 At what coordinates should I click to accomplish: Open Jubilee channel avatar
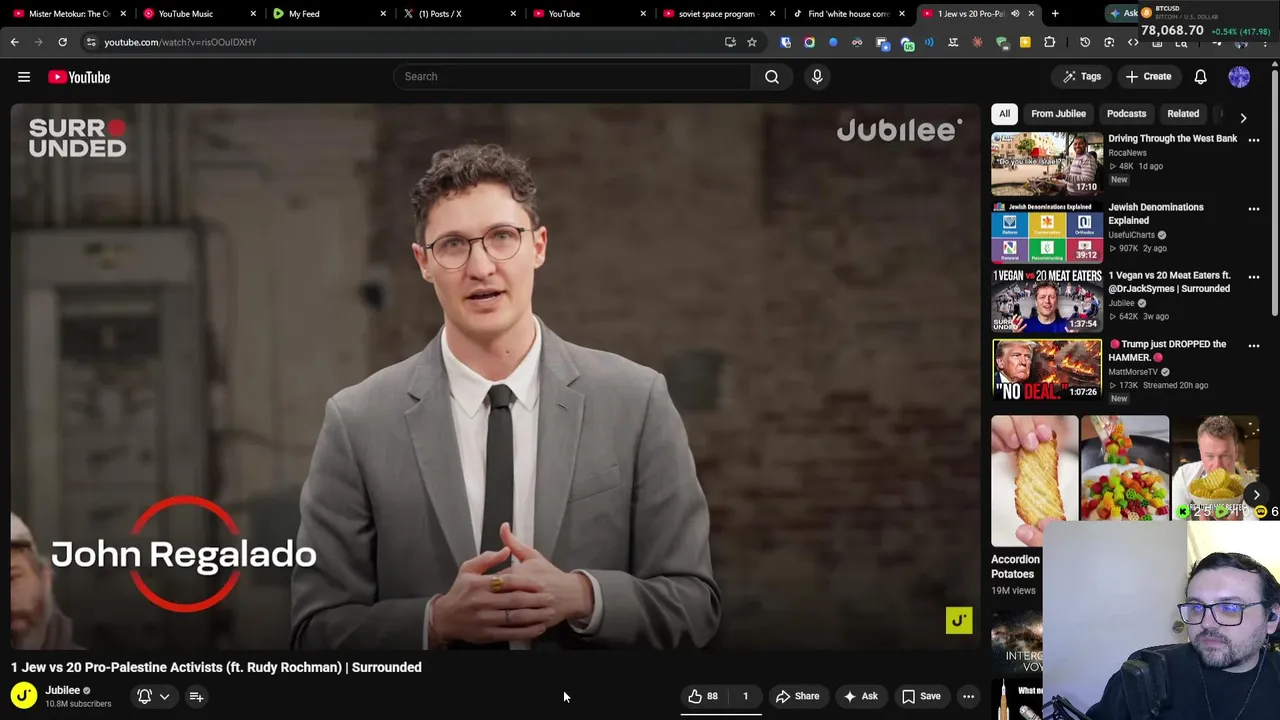(24, 695)
